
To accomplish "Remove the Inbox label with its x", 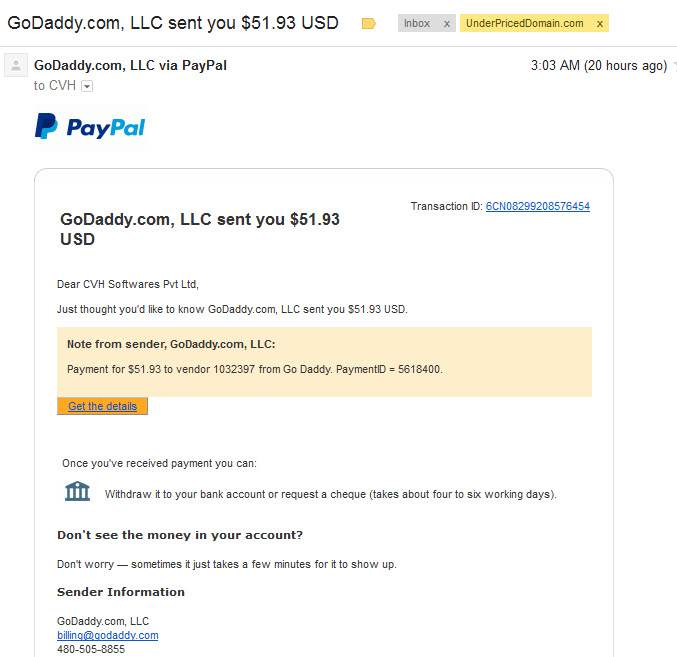I will [x=447, y=24].
